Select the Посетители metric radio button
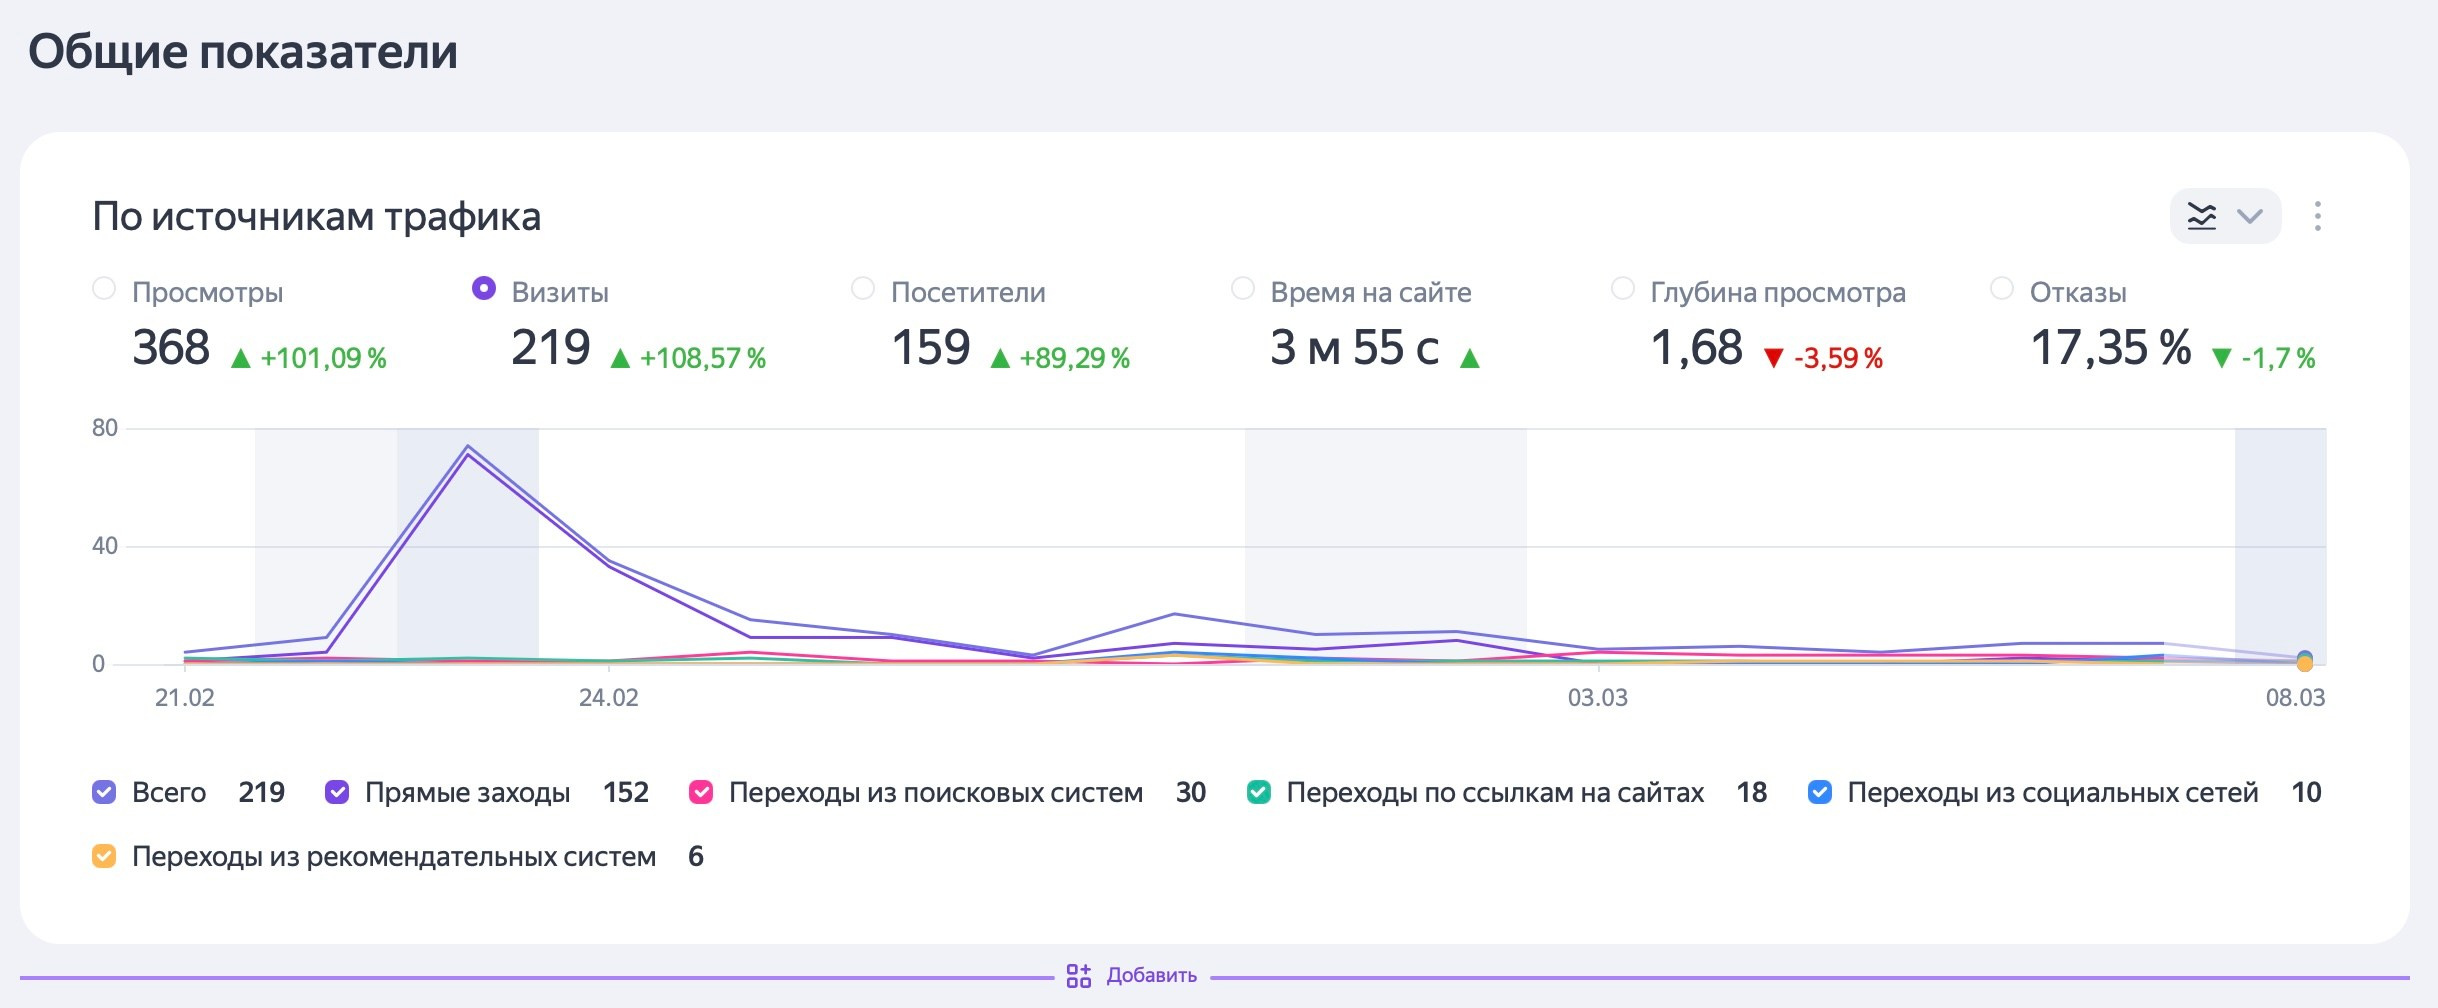Screen dimensions: 2438x1008 (862, 289)
